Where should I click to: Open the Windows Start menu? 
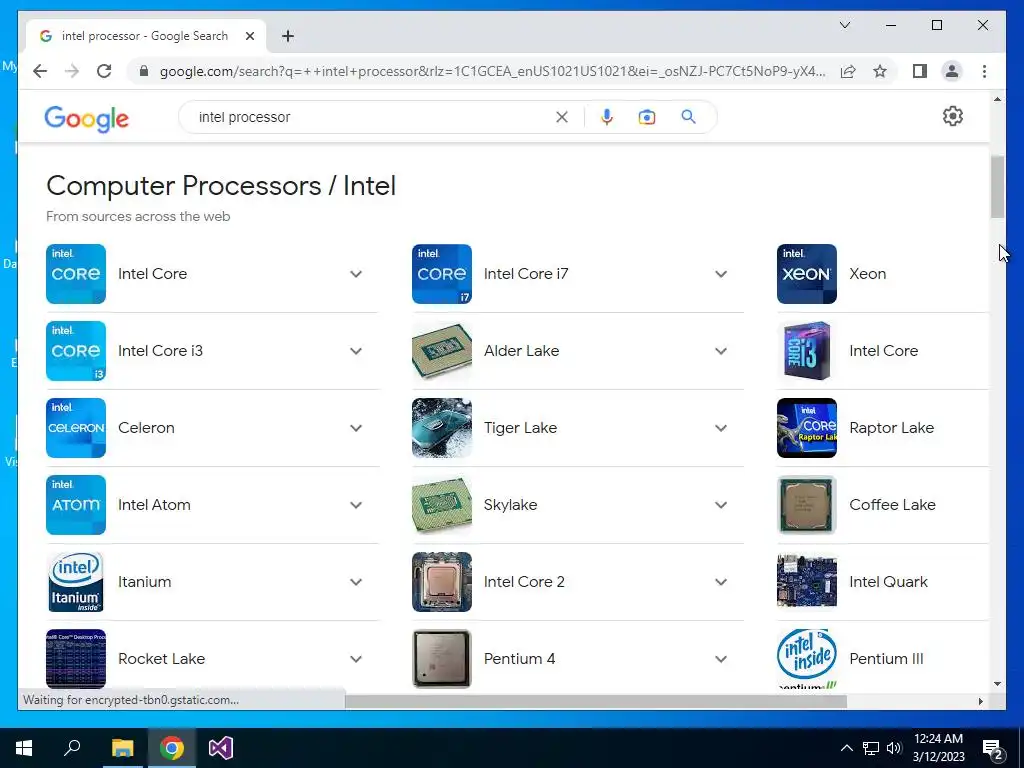(x=24, y=748)
